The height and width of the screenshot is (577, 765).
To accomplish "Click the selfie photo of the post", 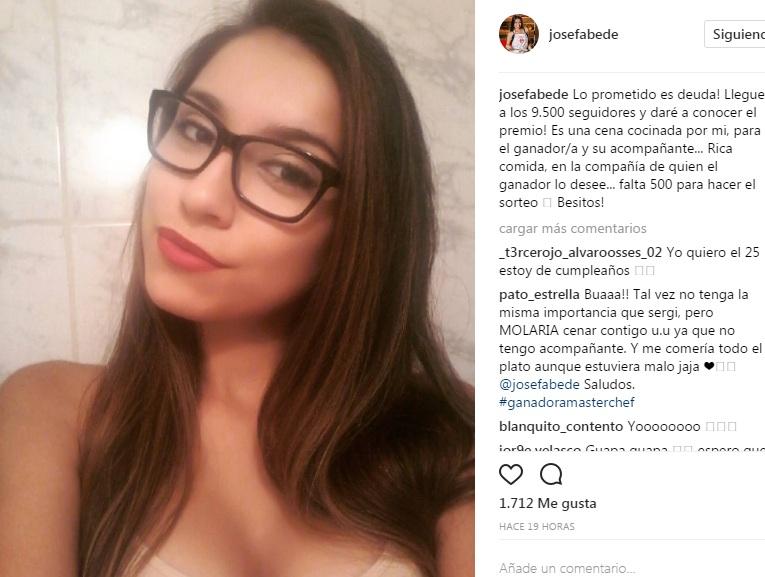I will pyautogui.click(x=237, y=288).
